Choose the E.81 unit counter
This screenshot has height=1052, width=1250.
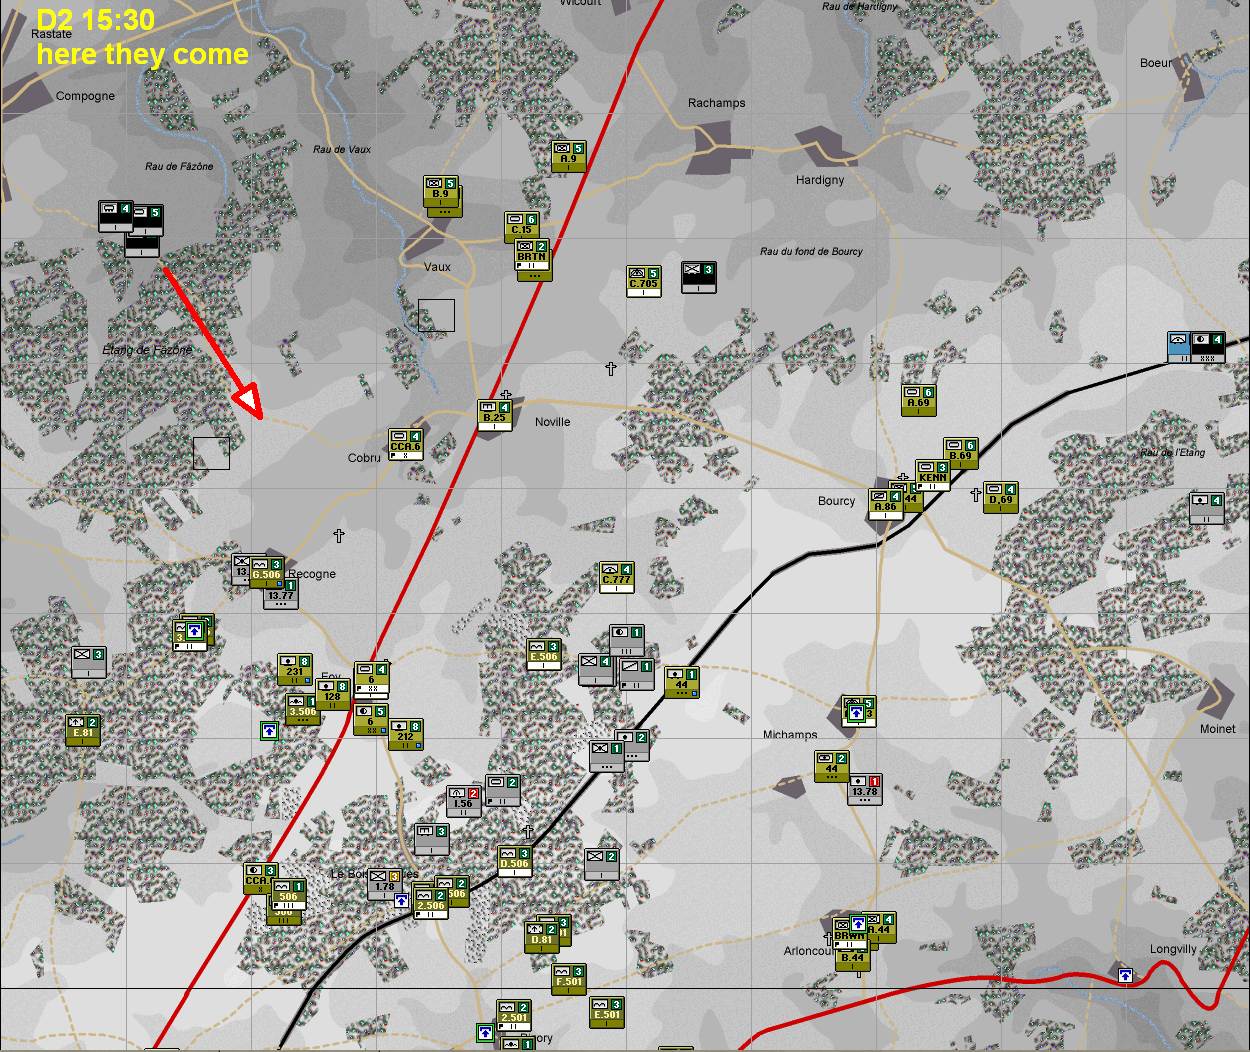pos(82,730)
